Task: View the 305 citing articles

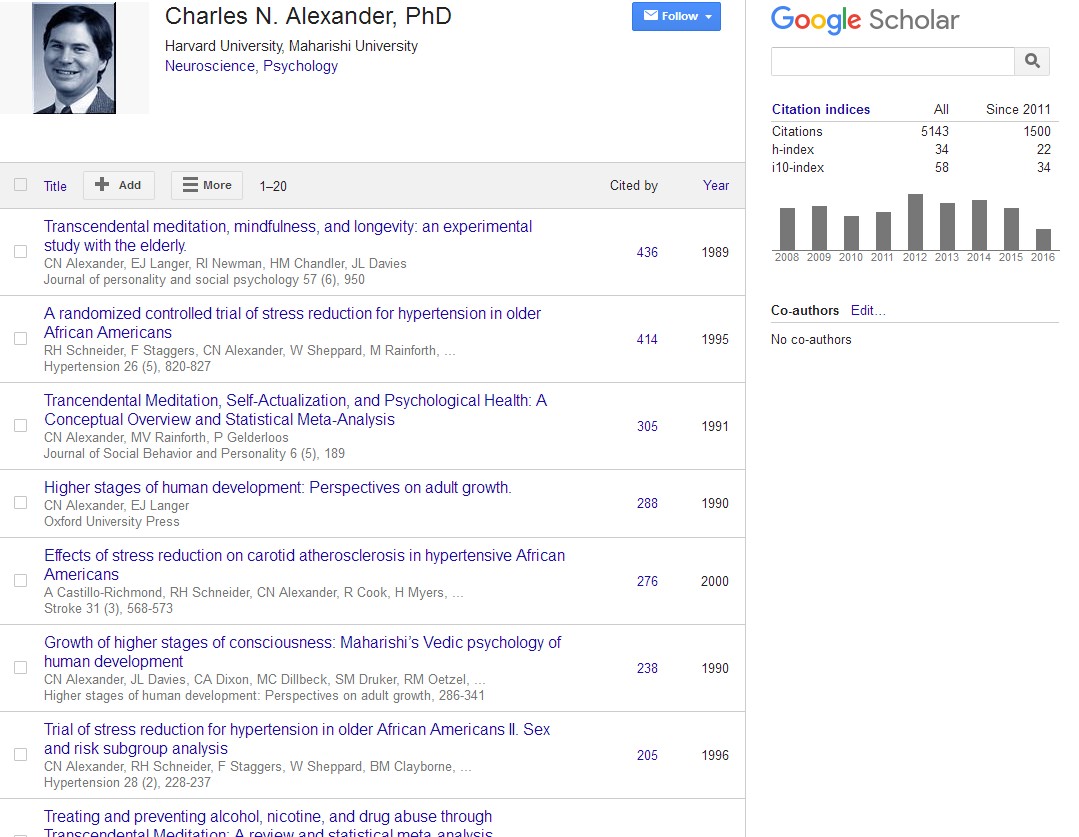Action: tap(647, 426)
